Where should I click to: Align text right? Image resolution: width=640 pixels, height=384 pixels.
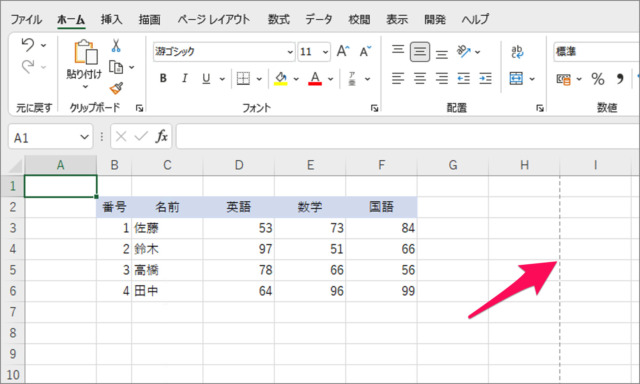[442, 78]
